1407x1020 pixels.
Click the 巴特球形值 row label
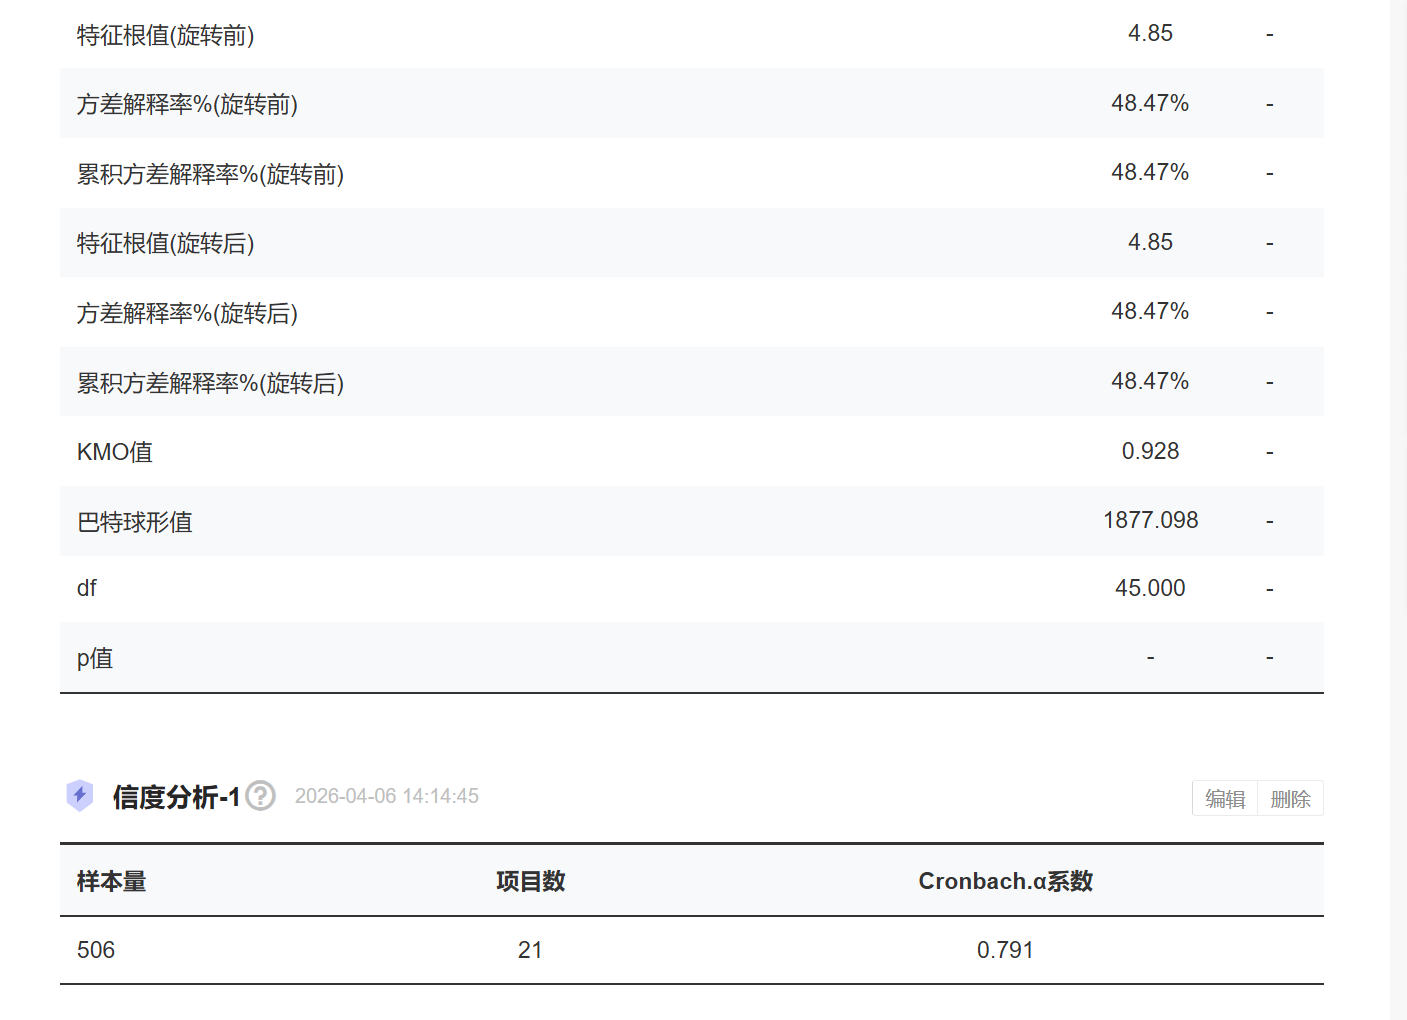point(135,522)
